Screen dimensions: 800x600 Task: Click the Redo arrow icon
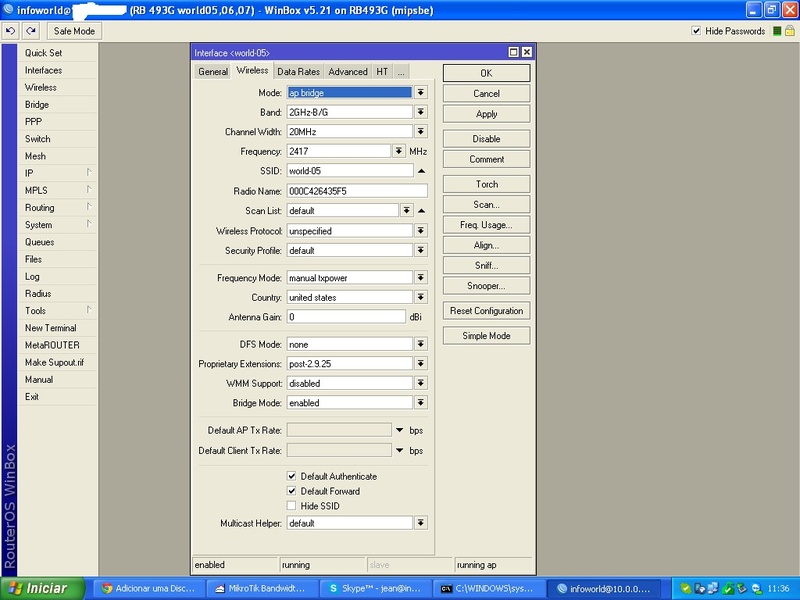coord(31,31)
